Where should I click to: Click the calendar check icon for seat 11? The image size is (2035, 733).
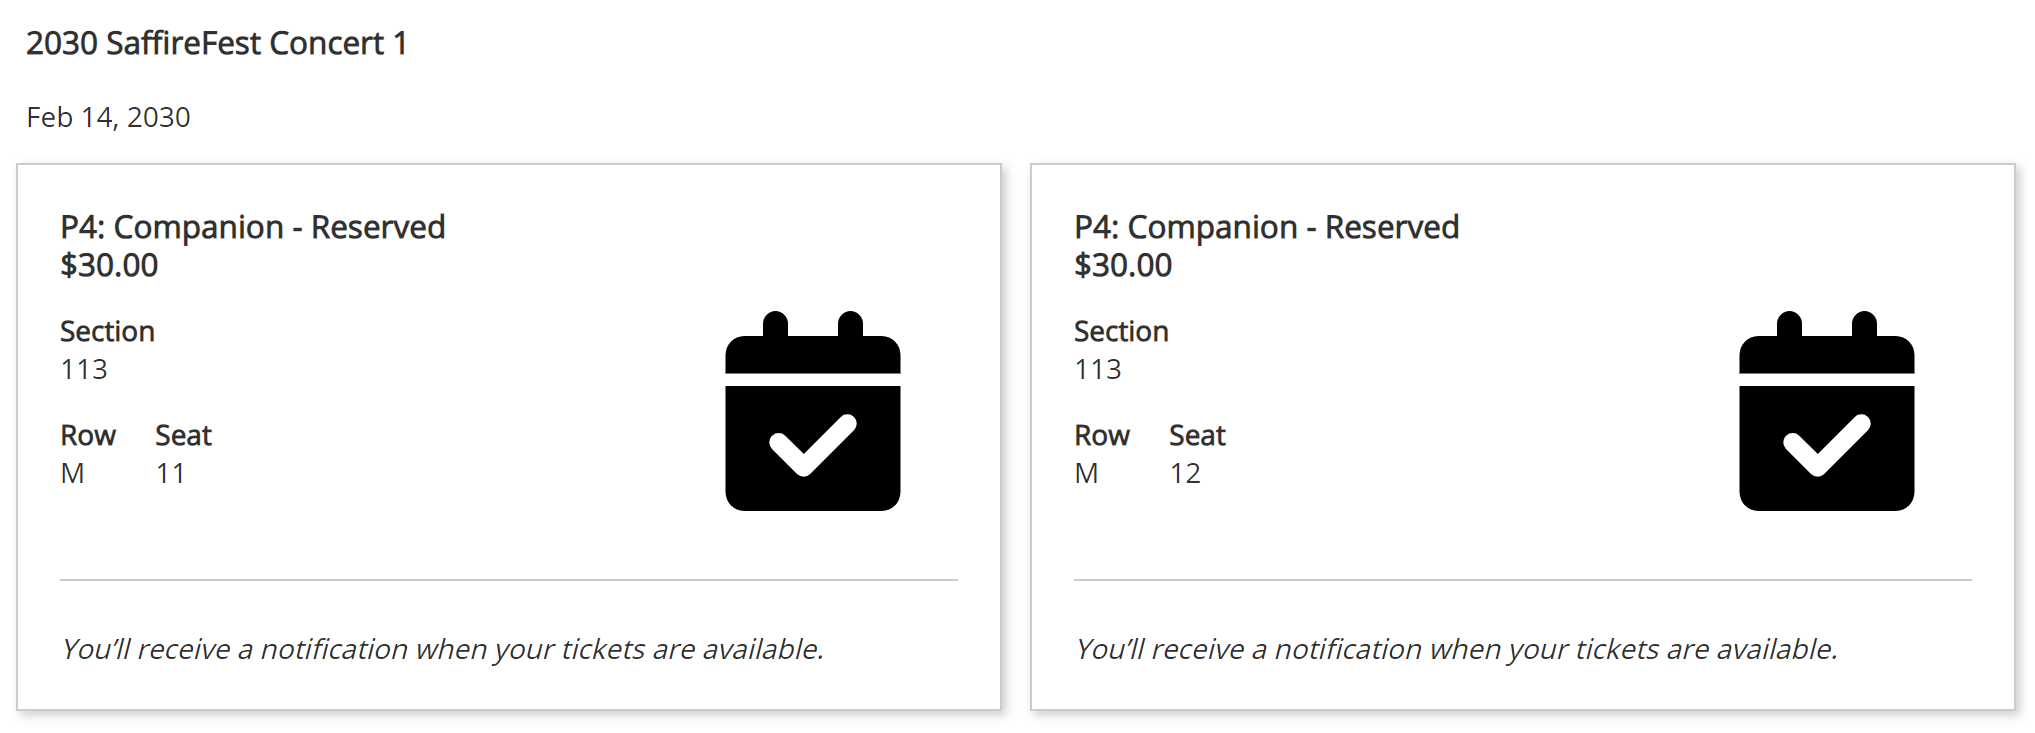[812, 411]
